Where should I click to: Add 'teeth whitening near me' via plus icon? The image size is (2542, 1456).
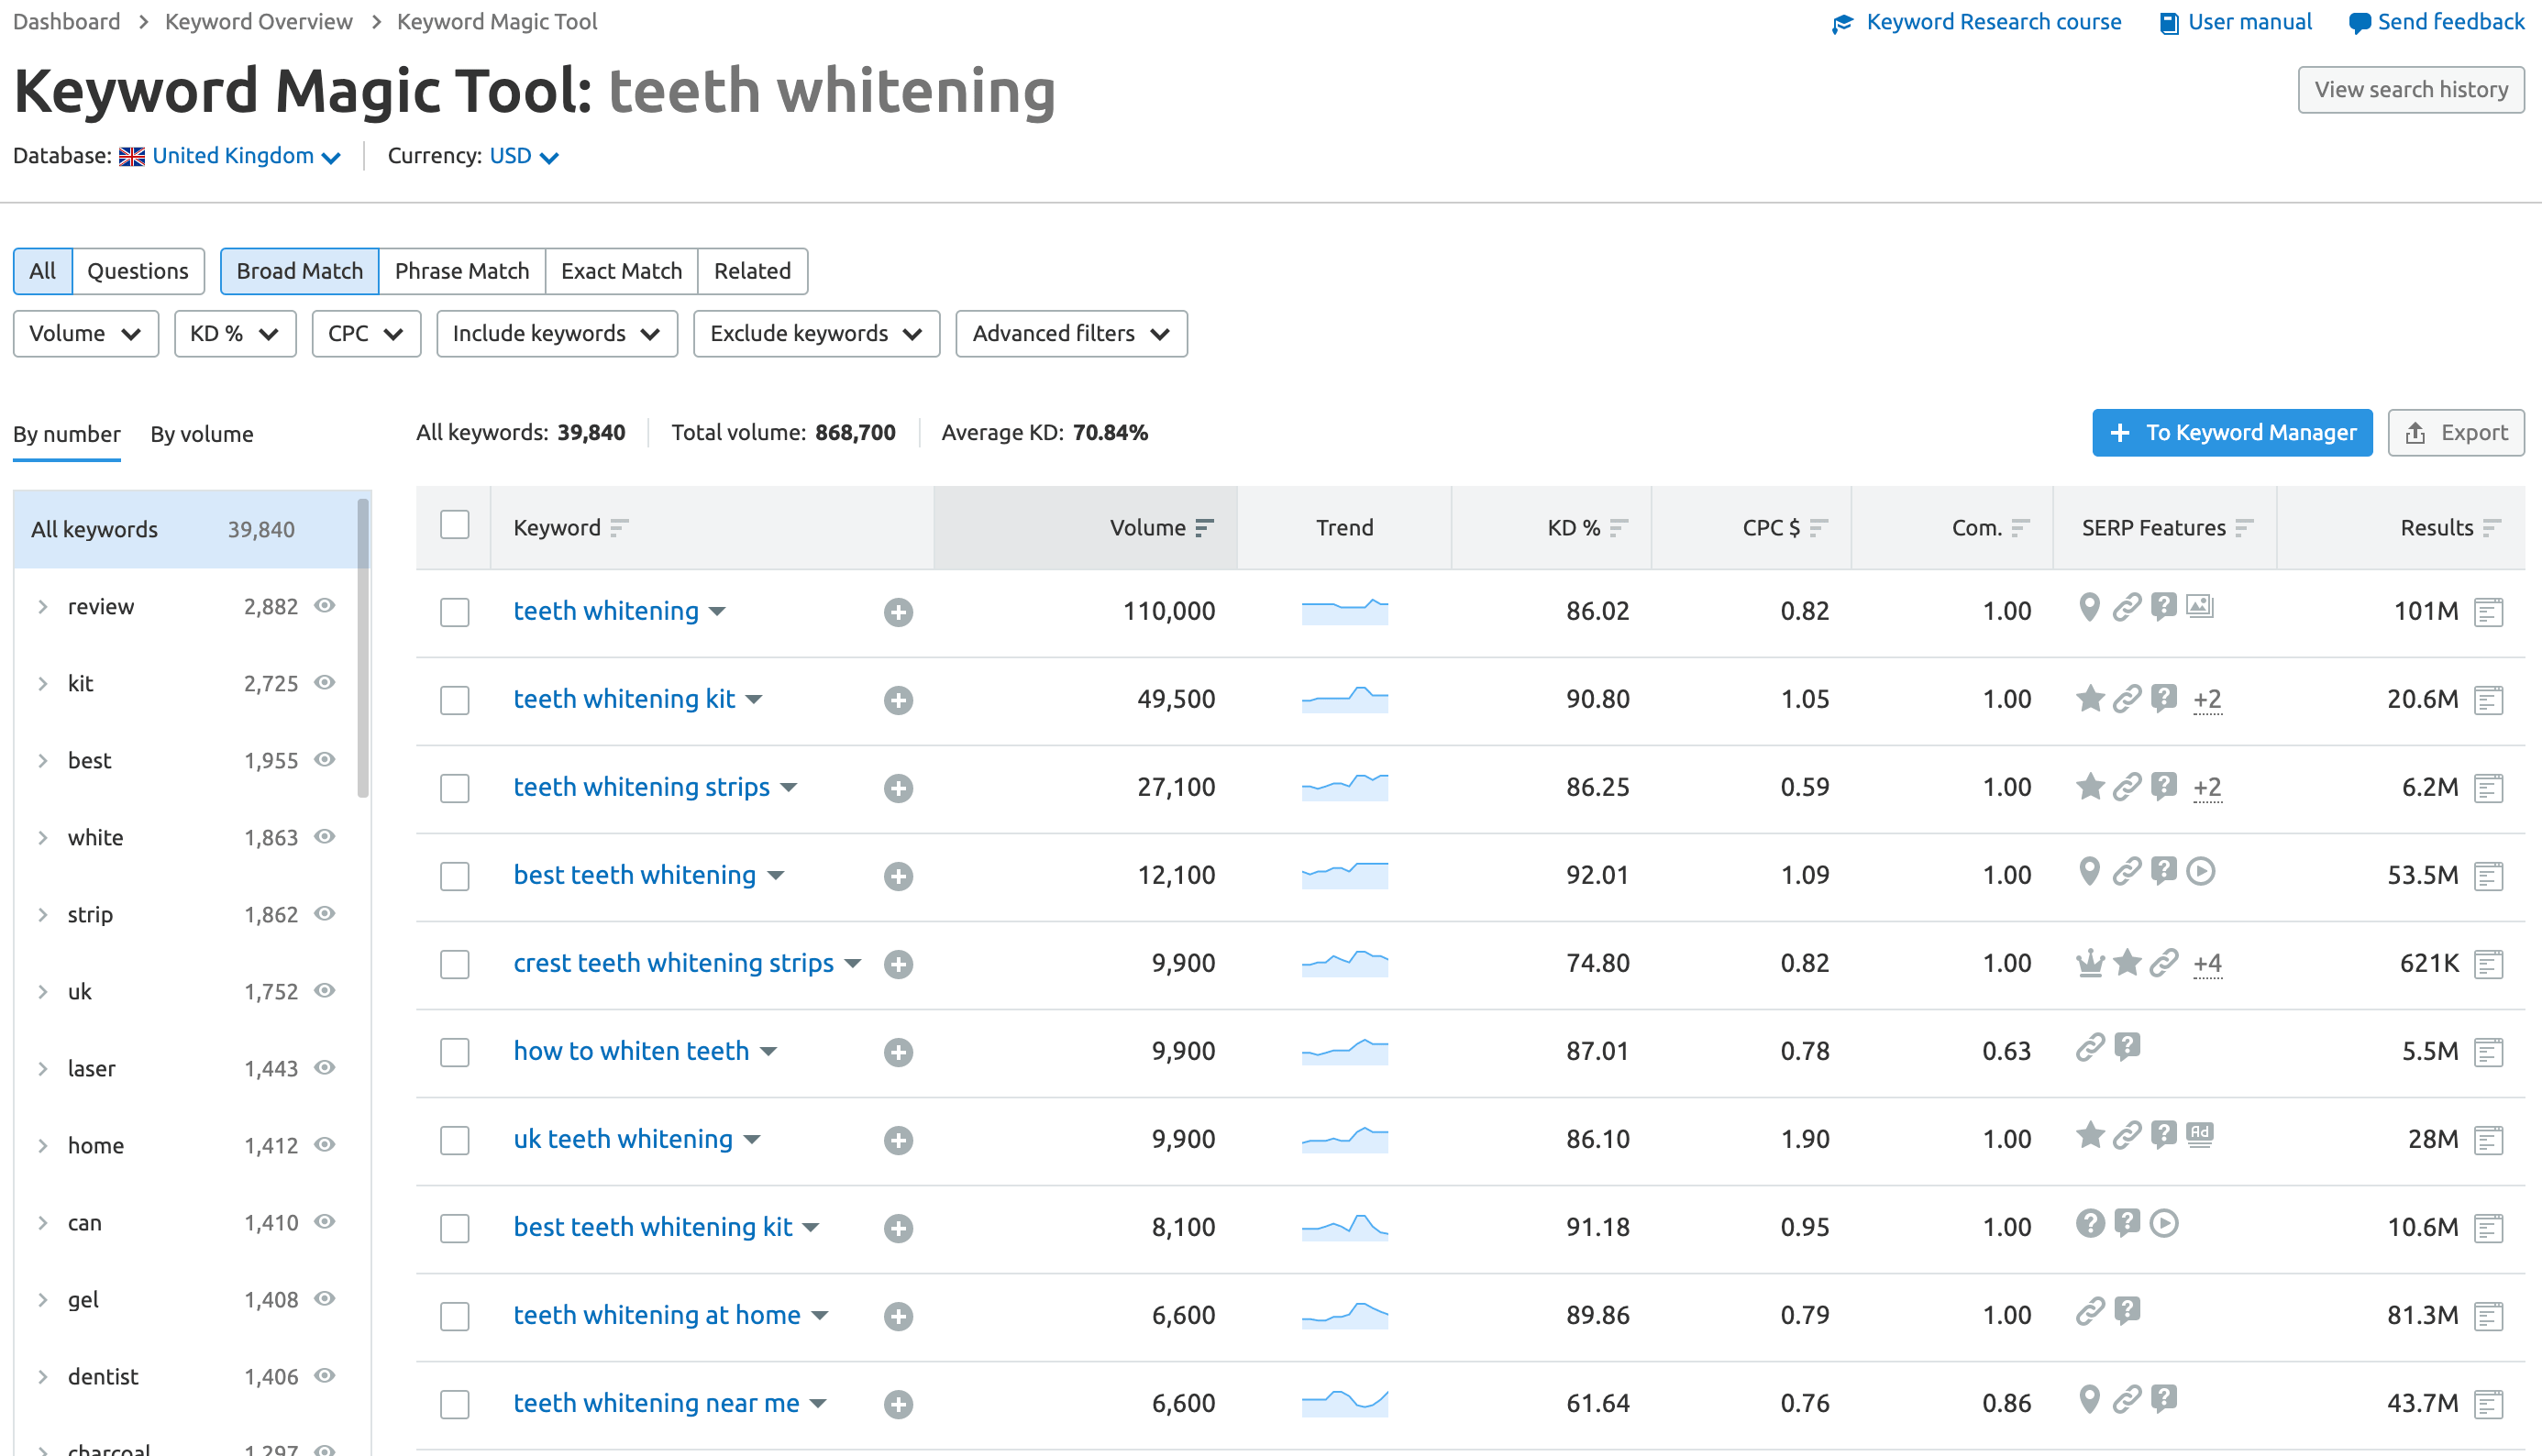898,1404
